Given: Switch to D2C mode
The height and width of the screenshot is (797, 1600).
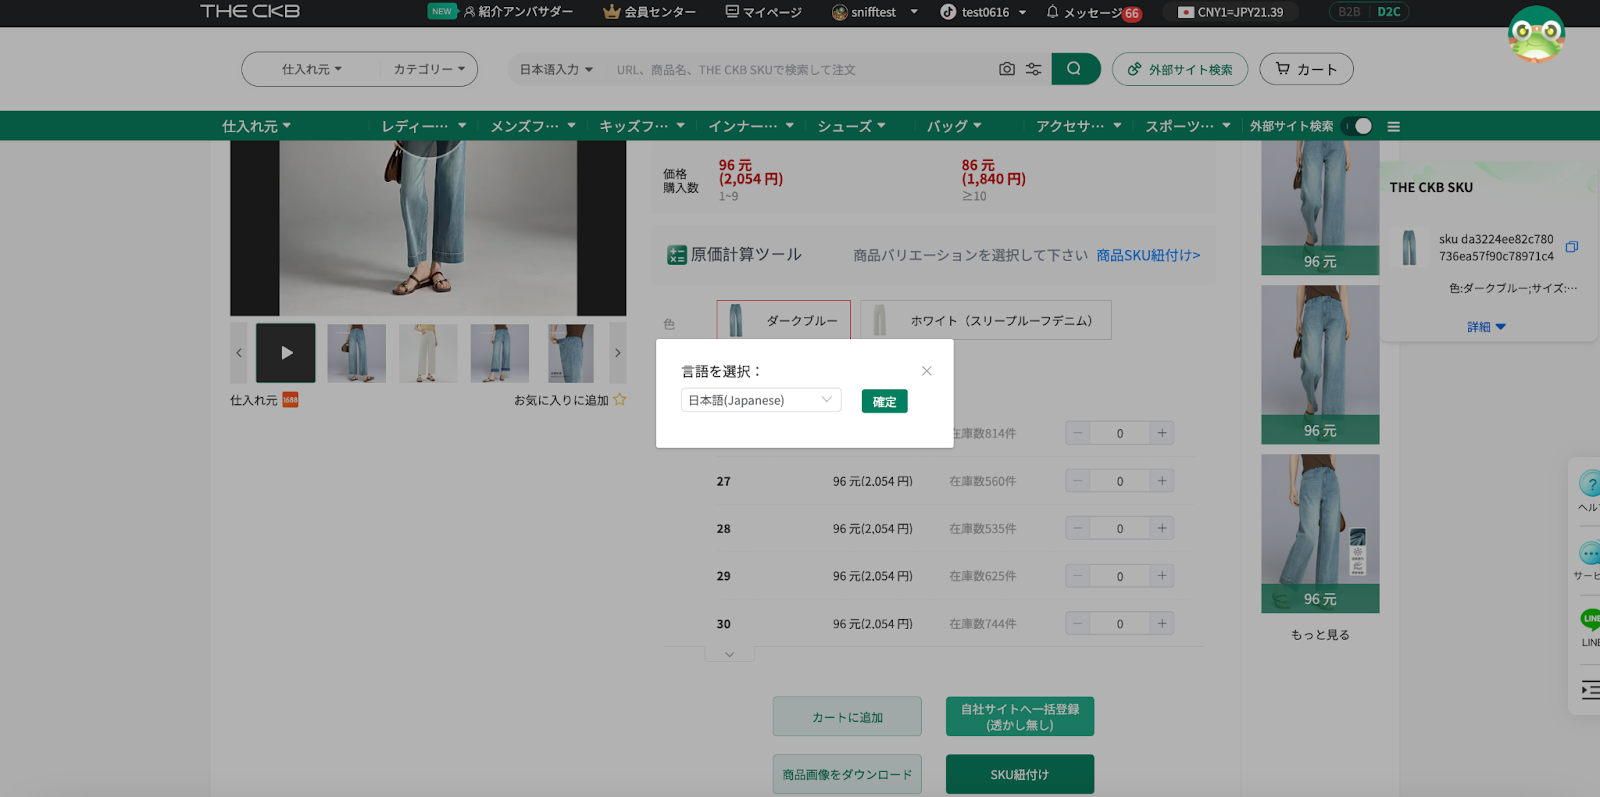Looking at the screenshot, I should click(x=1388, y=12).
